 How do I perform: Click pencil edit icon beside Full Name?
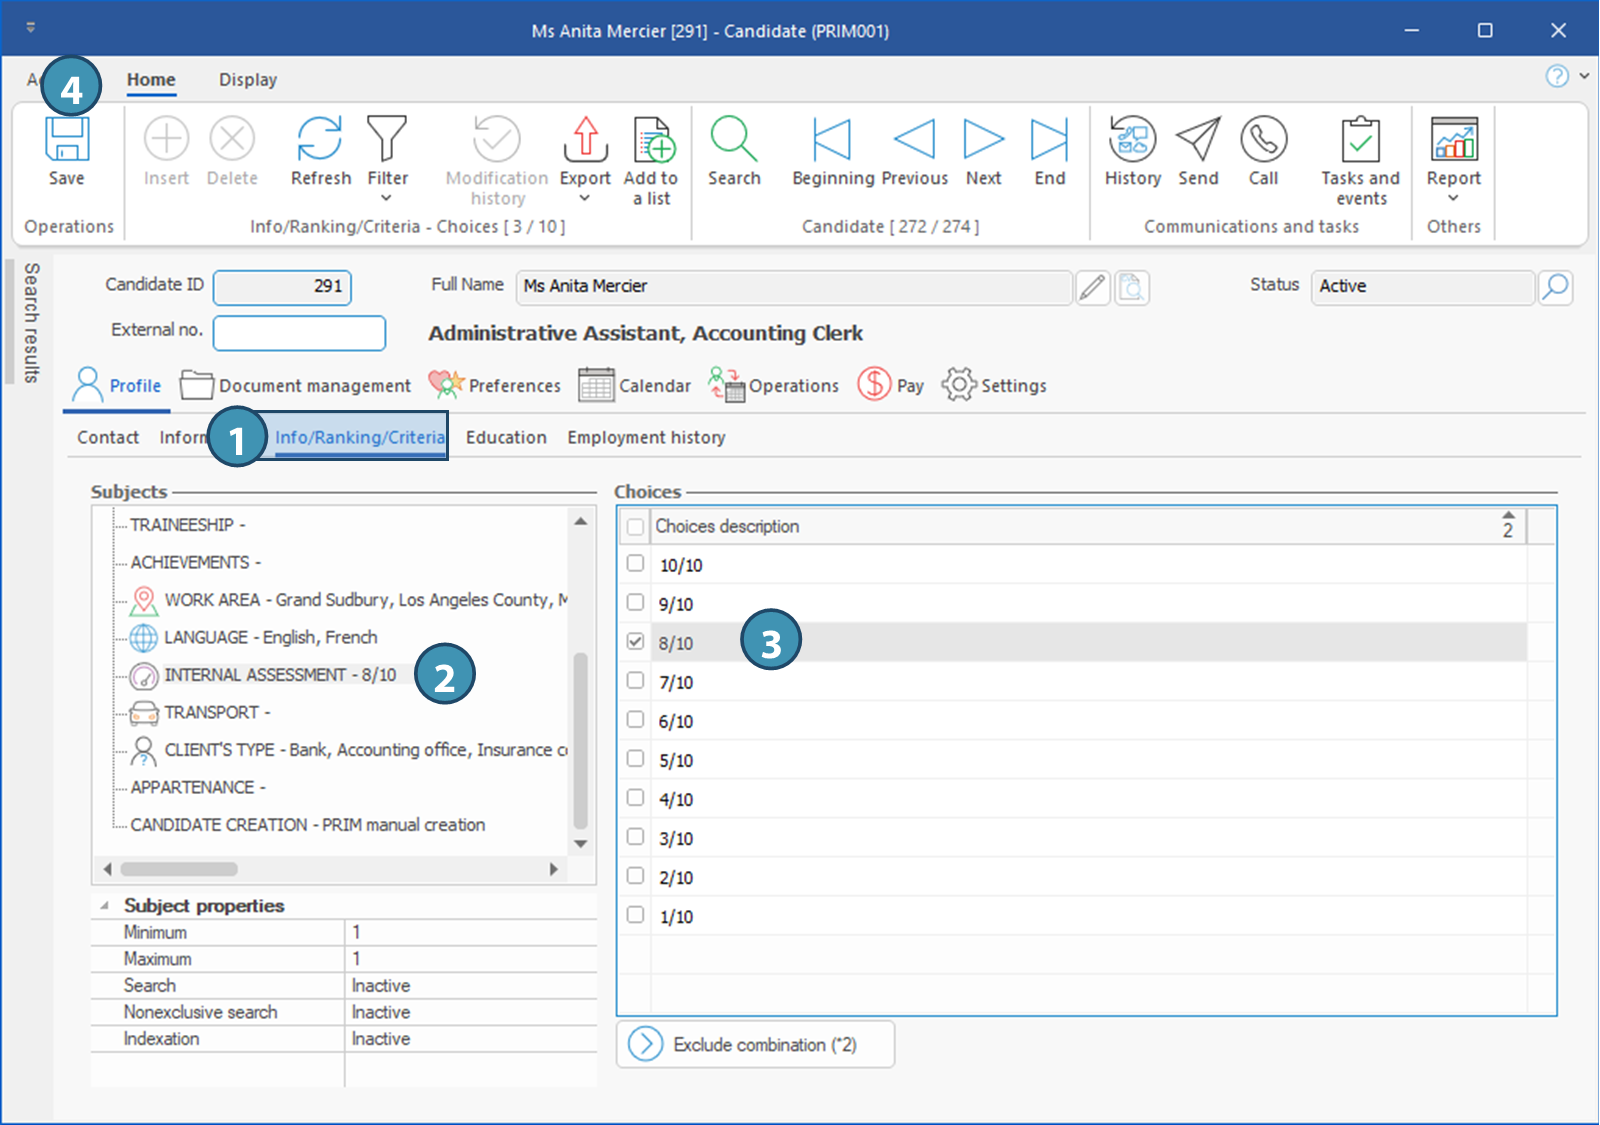(1092, 288)
